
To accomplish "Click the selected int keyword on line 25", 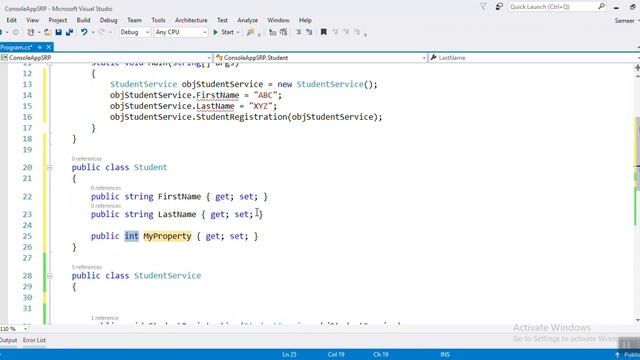I will click(x=131, y=236).
